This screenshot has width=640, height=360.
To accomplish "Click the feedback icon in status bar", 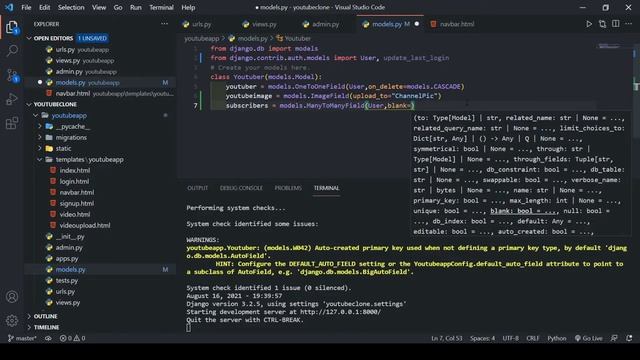I will pos(614,338).
